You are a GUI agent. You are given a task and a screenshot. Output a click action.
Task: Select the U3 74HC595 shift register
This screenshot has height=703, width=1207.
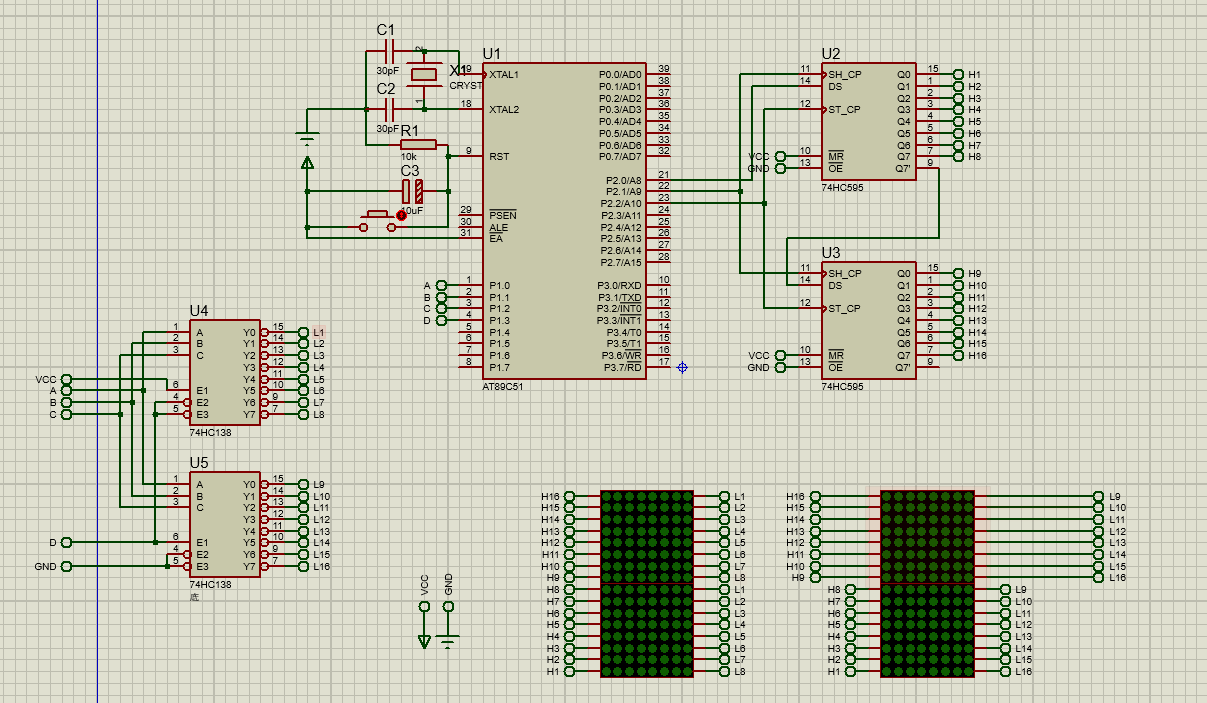pyautogui.click(x=868, y=320)
